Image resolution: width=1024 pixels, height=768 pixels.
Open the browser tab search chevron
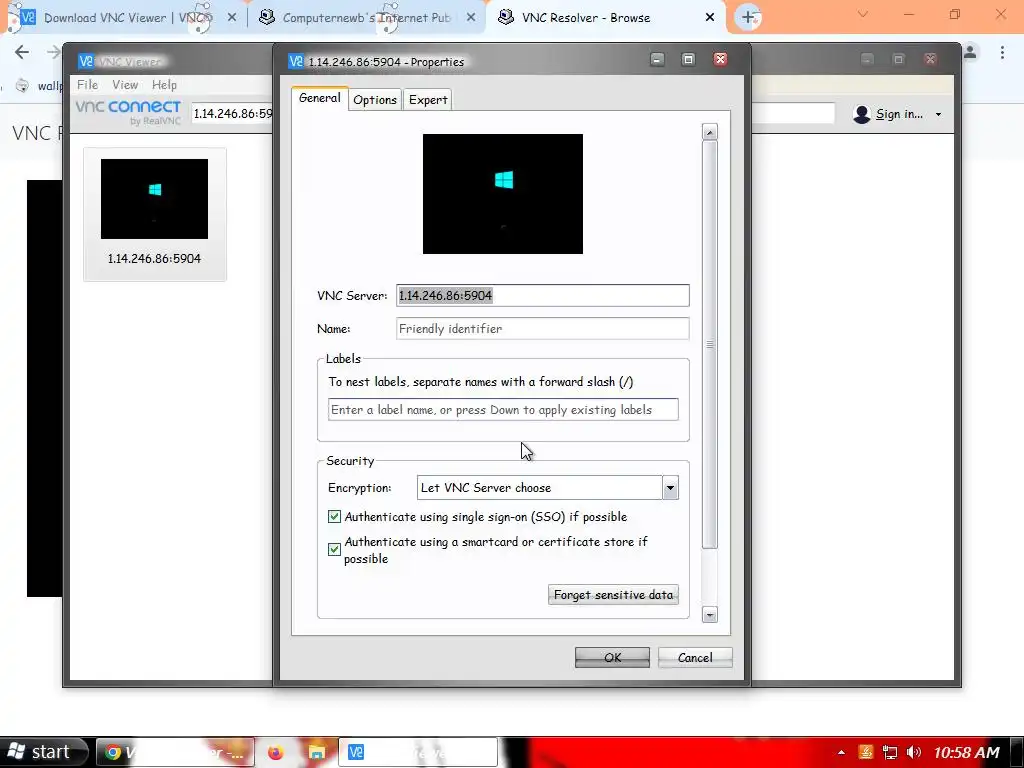(x=863, y=14)
